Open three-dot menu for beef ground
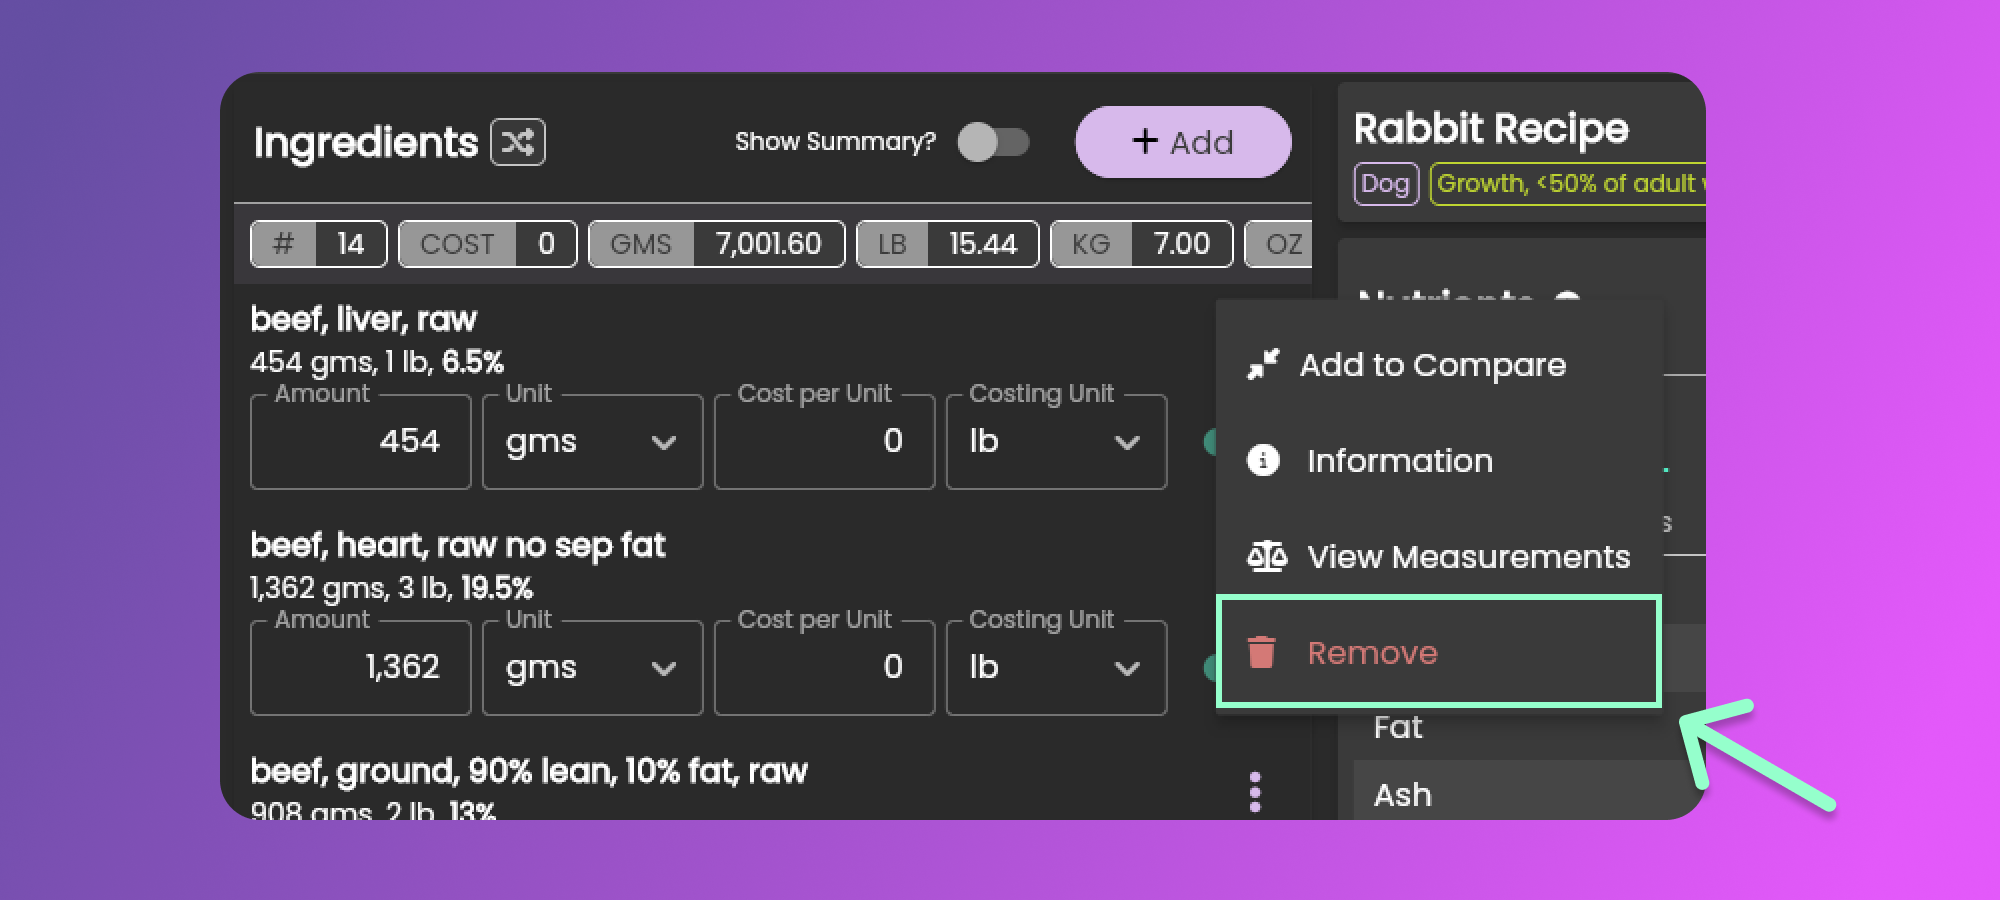Screen dimensions: 2000x900 (1255, 792)
